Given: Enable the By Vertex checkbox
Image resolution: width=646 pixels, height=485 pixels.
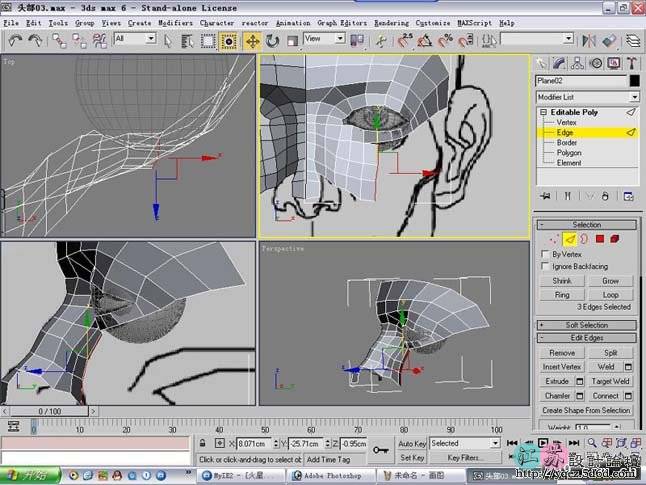Looking at the screenshot, I should 545,254.
